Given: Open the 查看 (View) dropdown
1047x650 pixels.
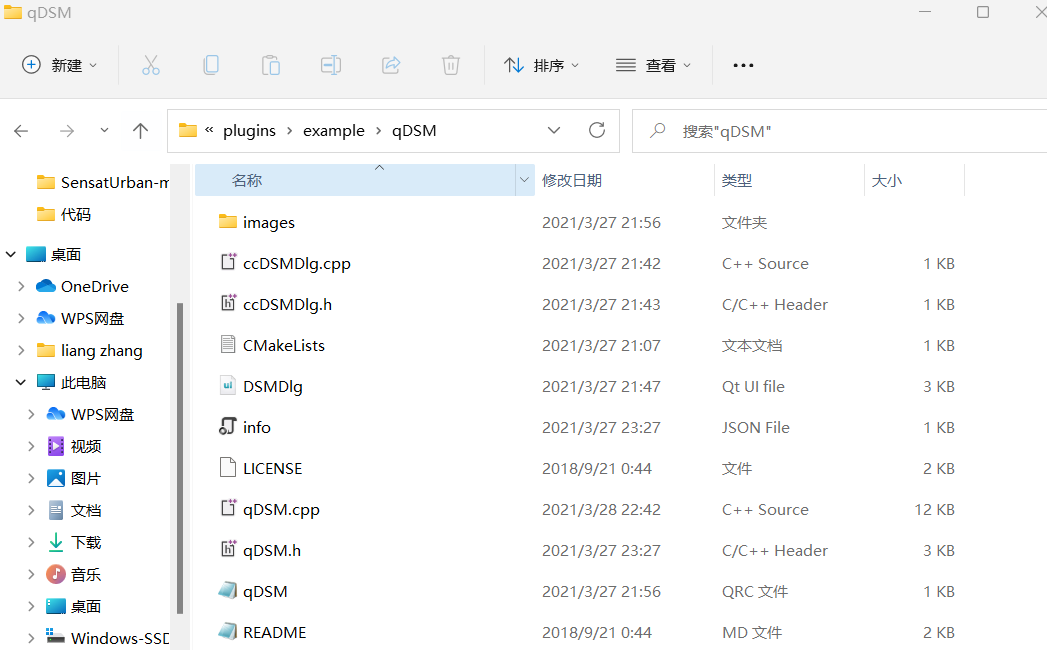Looking at the screenshot, I should click(653, 65).
